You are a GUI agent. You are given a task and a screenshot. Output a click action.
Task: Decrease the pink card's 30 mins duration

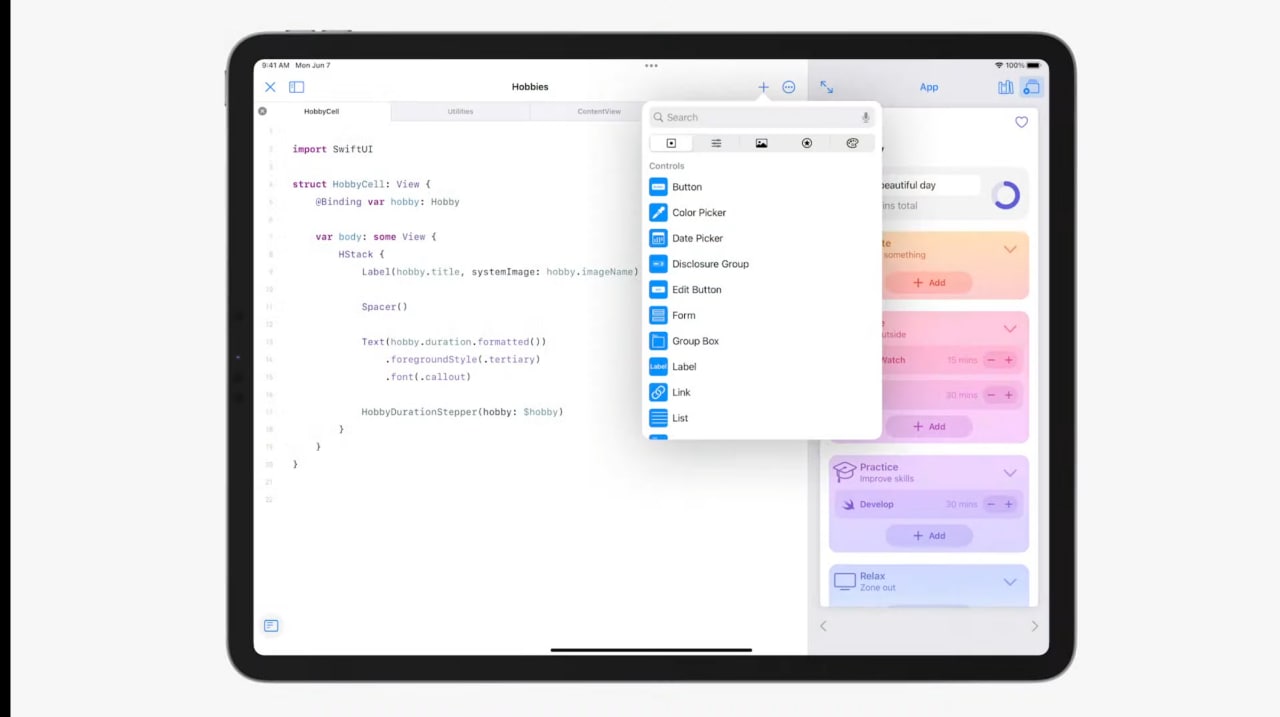pyautogui.click(x=991, y=395)
